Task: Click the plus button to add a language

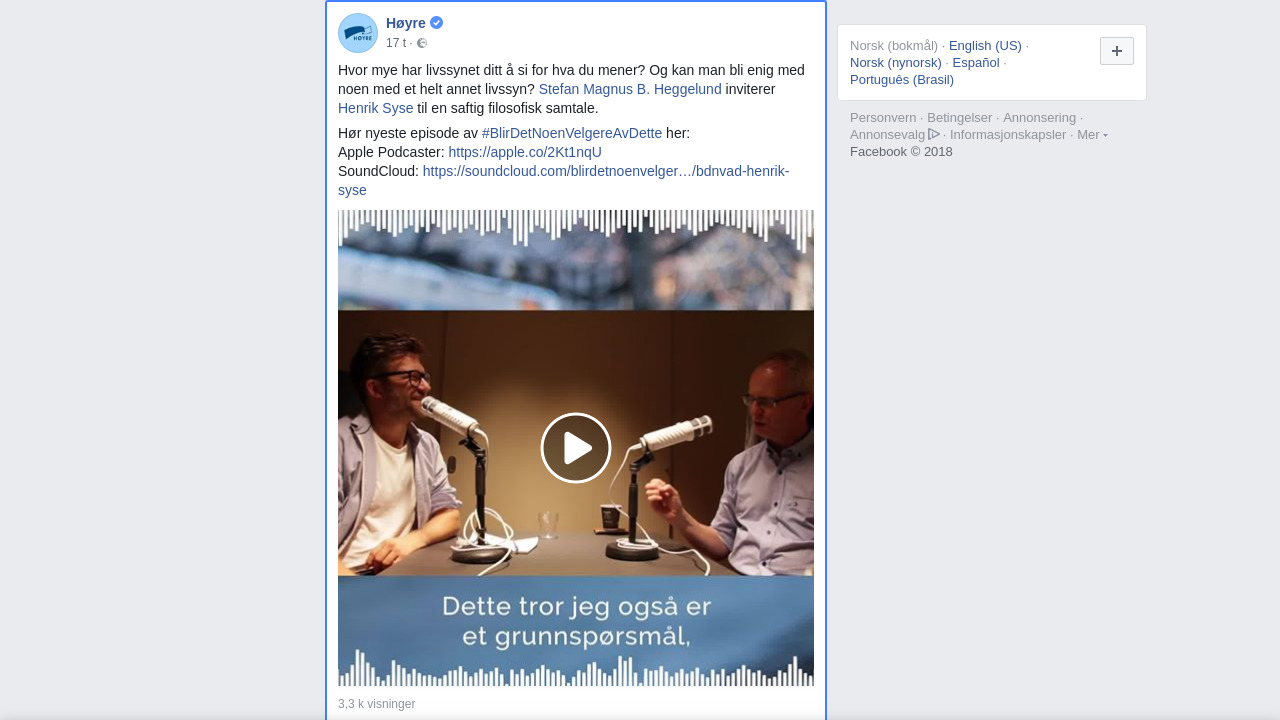Action: [x=1117, y=51]
